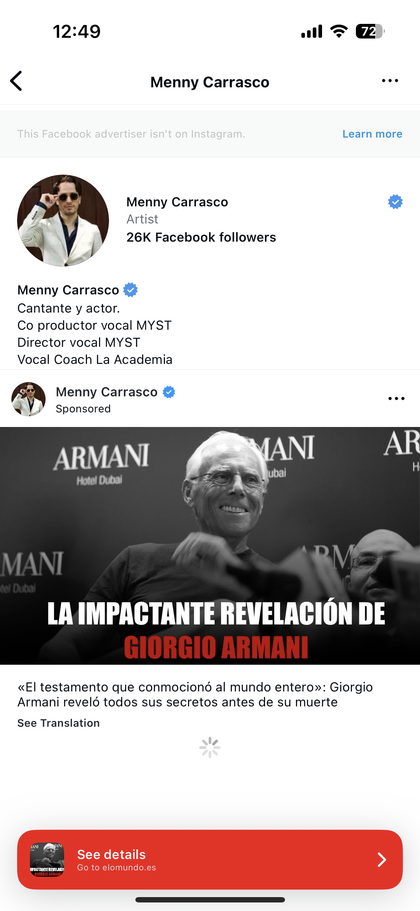Screen dimensions: 420x911
Task: Tap the post caption about Giorgio Armani
Action: 195,695
